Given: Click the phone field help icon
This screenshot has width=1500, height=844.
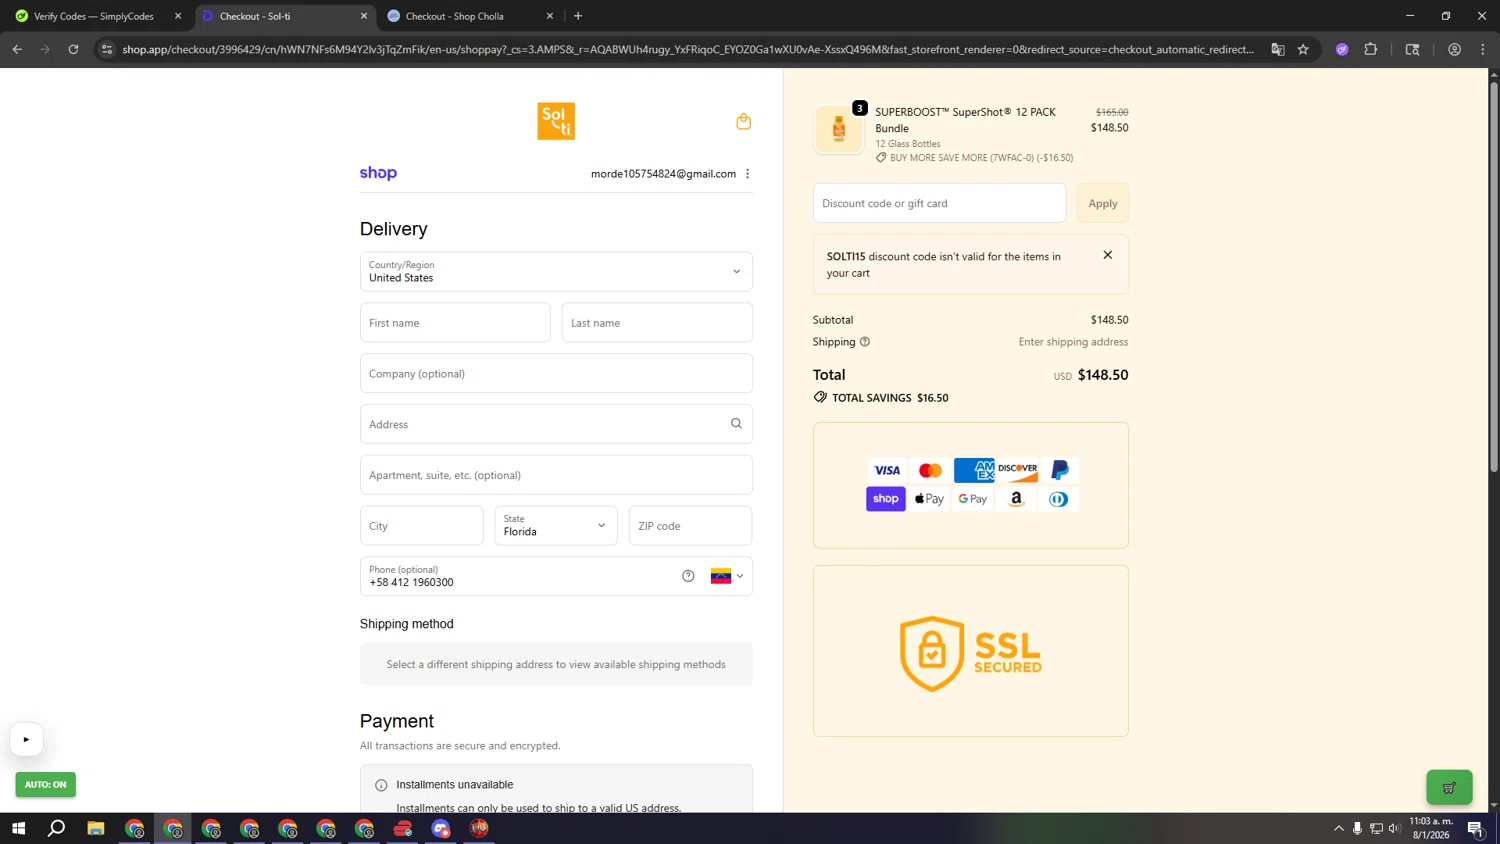Looking at the screenshot, I should point(688,576).
